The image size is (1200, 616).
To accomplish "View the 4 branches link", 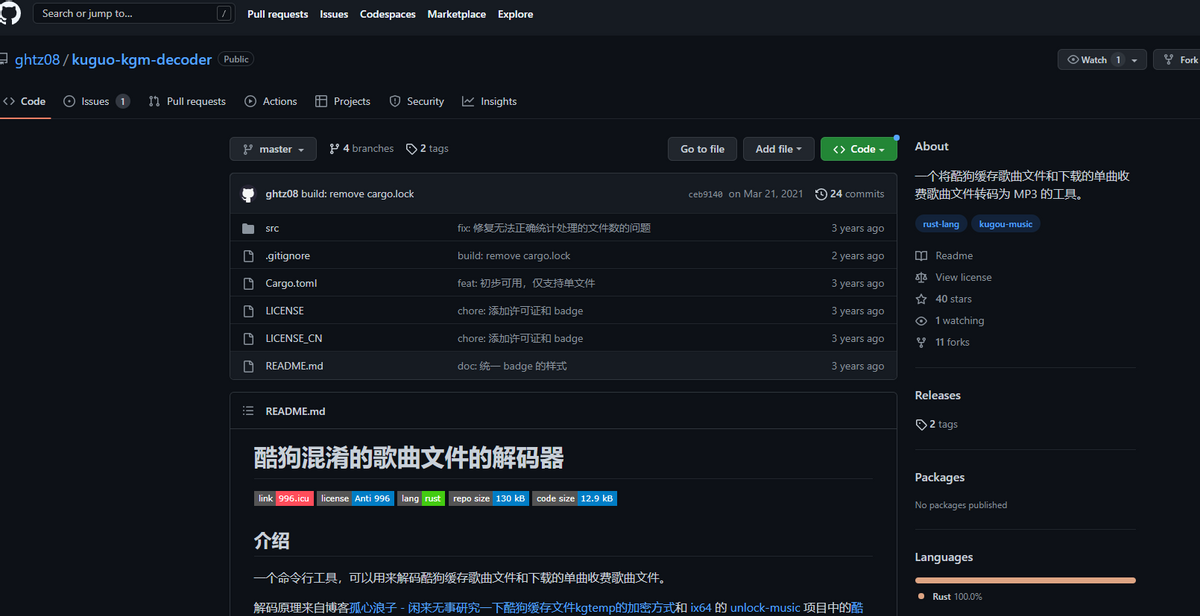I will (361, 149).
